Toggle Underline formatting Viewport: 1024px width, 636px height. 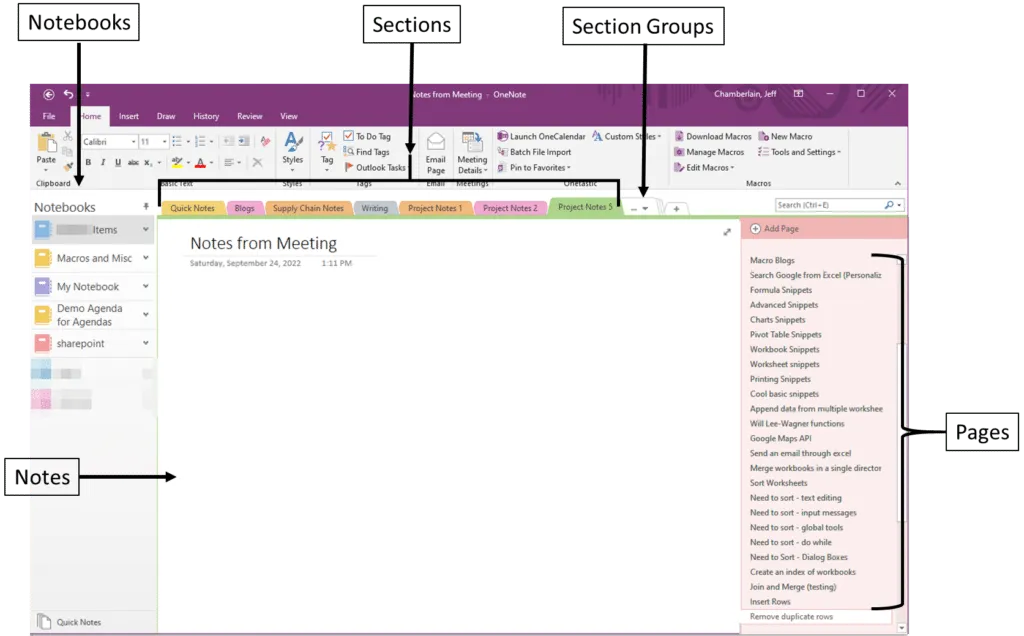(x=118, y=163)
